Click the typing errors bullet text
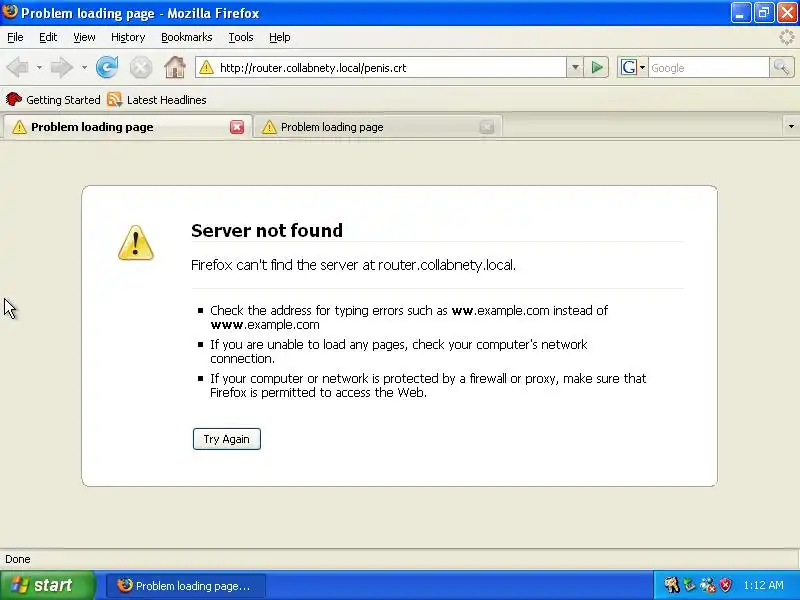The height and width of the screenshot is (600, 800). pos(409,317)
